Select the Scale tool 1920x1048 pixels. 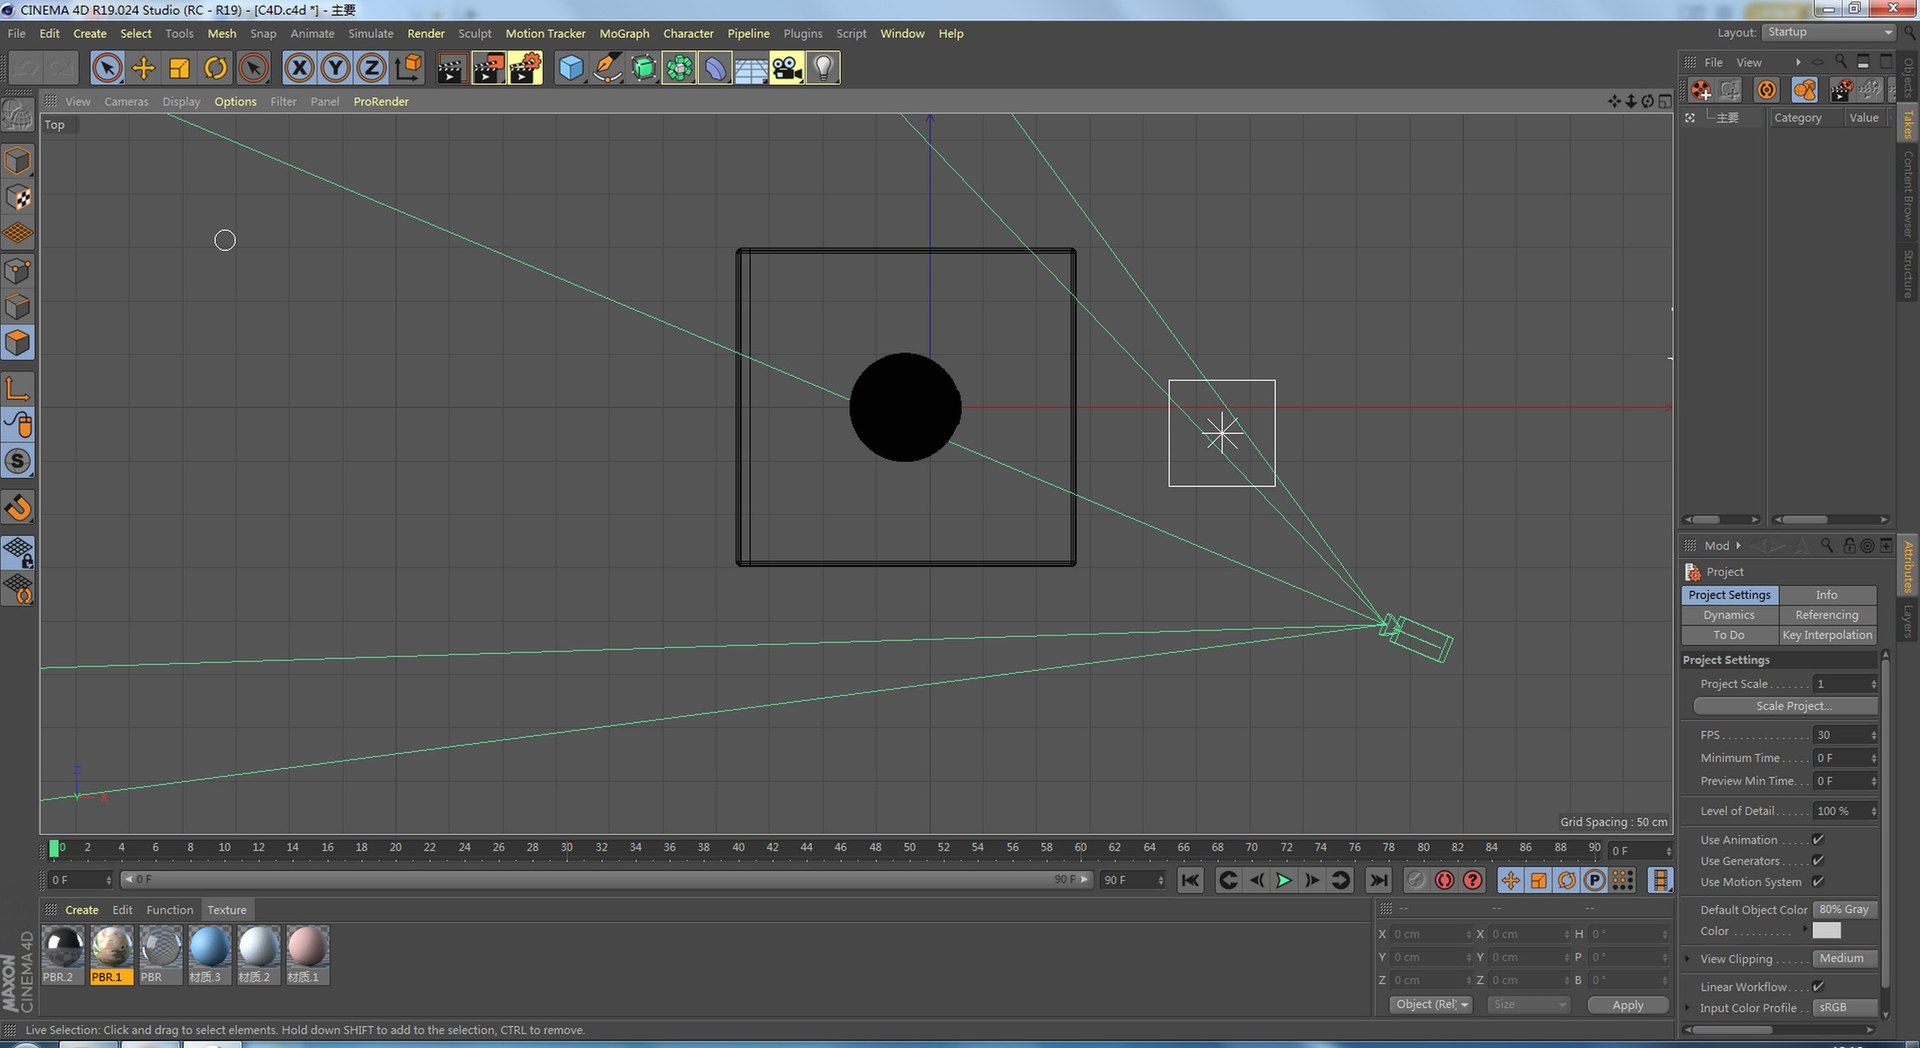click(x=179, y=68)
